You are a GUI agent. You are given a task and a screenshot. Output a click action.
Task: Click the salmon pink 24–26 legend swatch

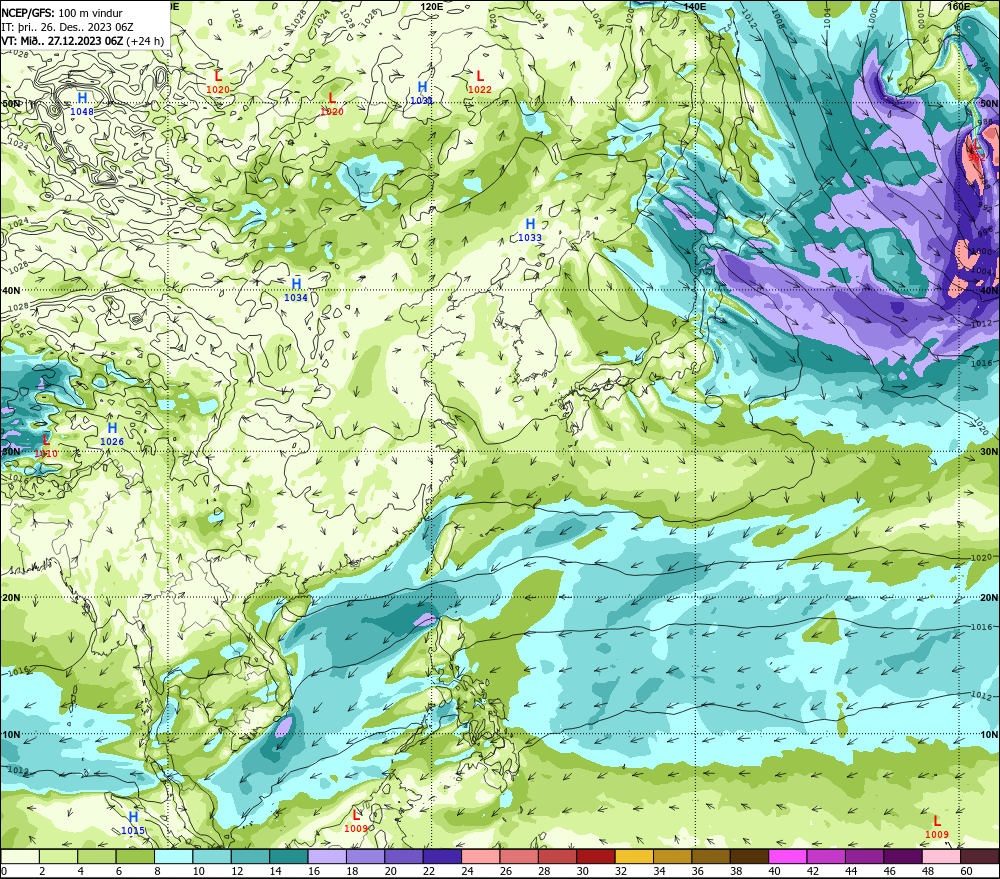[x=481, y=856]
